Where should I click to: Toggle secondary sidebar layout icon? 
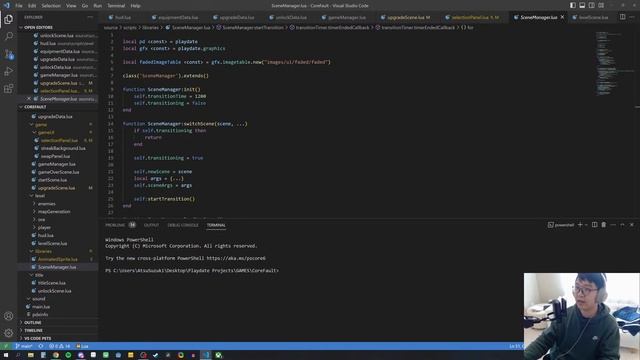(x=591, y=5)
